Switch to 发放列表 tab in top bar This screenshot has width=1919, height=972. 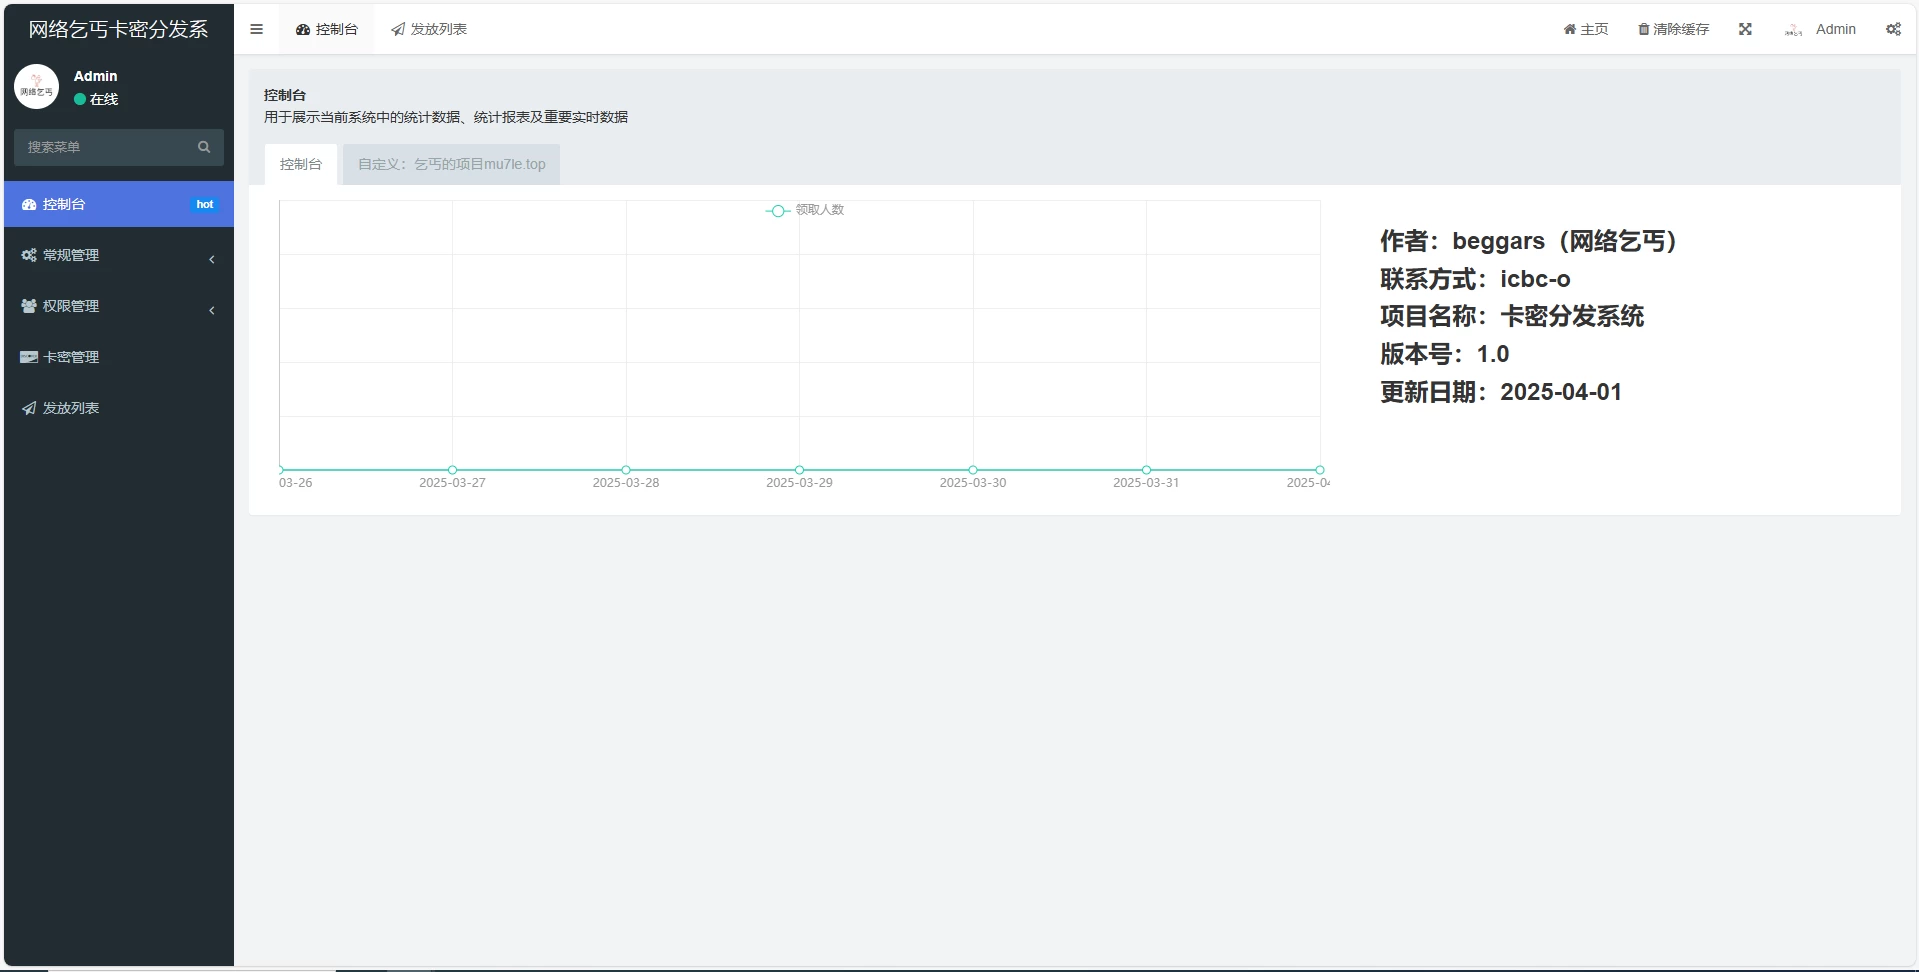tap(429, 29)
